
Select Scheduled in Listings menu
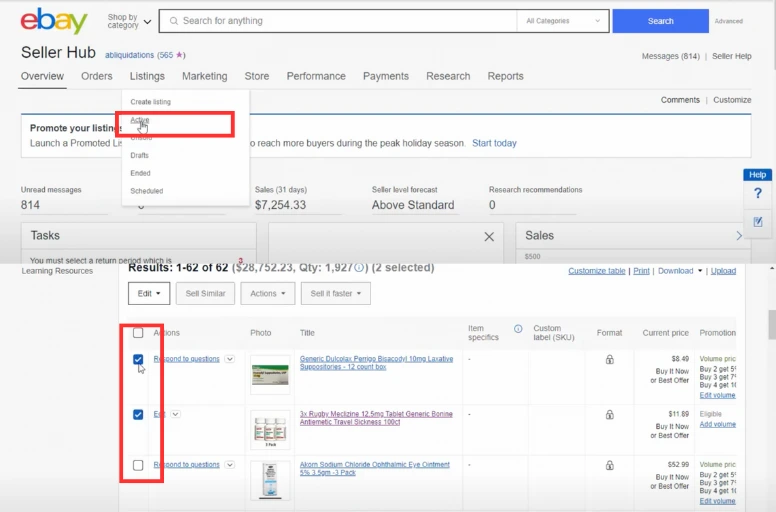pyautogui.click(x=146, y=191)
